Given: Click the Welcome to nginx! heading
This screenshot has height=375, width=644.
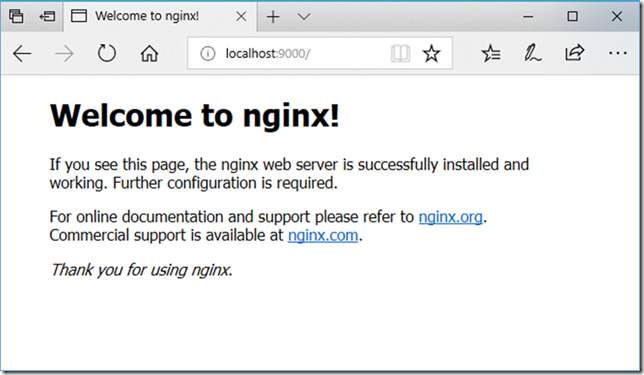Looking at the screenshot, I should tap(195, 115).
